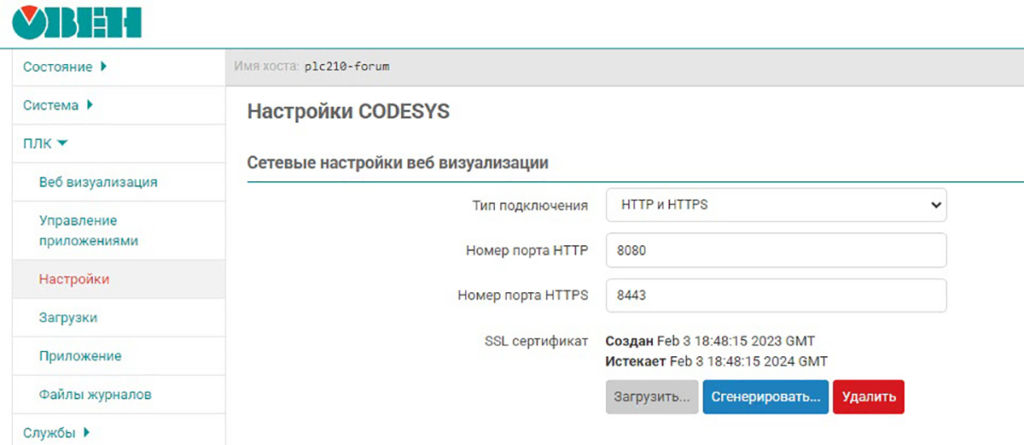This screenshot has width=1024, height=445.
Task: Click the HTTPS port number field
Action: click(776, 296)
